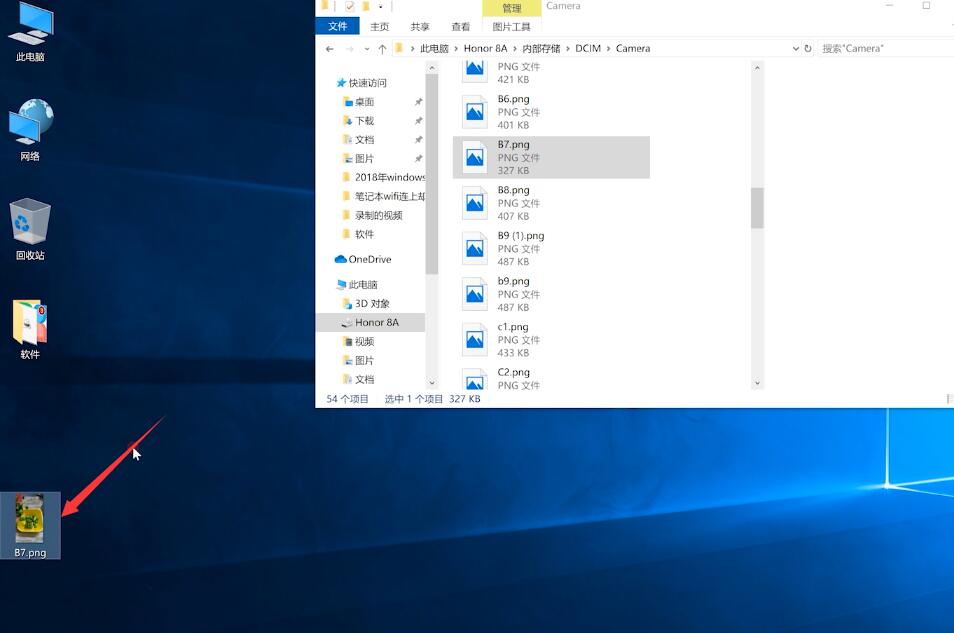This screenshot has height=633, width=954.
Task: Open the 2018年windows folder in sidebar
Action: (383, 177)
